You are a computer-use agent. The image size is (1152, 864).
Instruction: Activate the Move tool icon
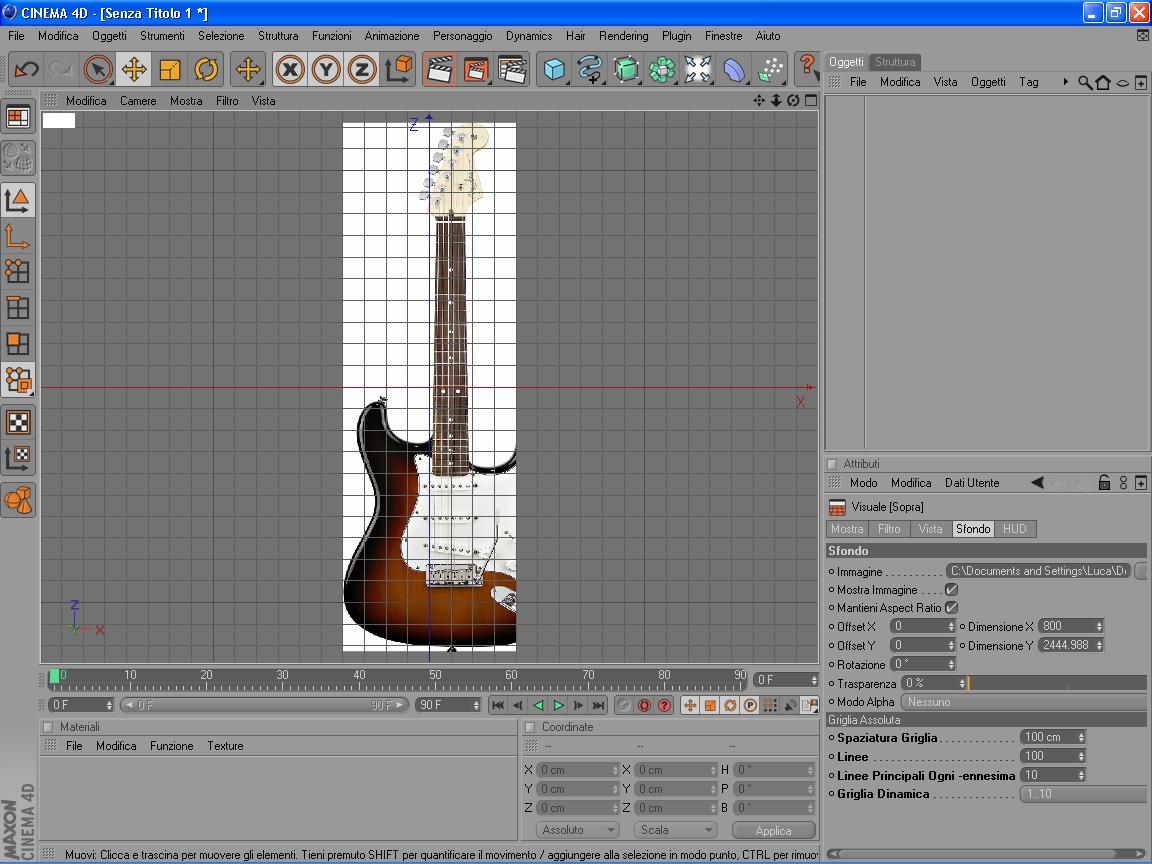tap(134, 70)
